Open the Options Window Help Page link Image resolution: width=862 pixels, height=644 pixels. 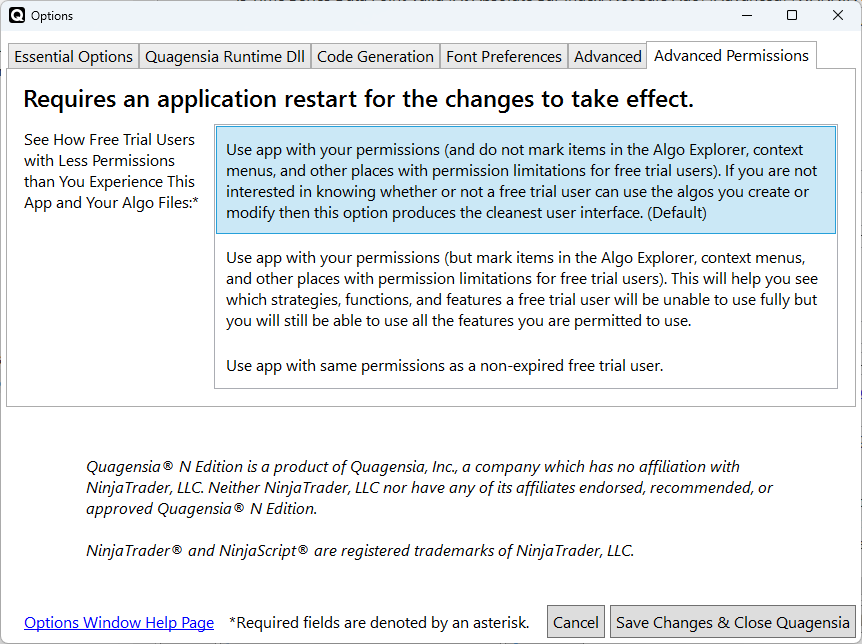[119, 623]
